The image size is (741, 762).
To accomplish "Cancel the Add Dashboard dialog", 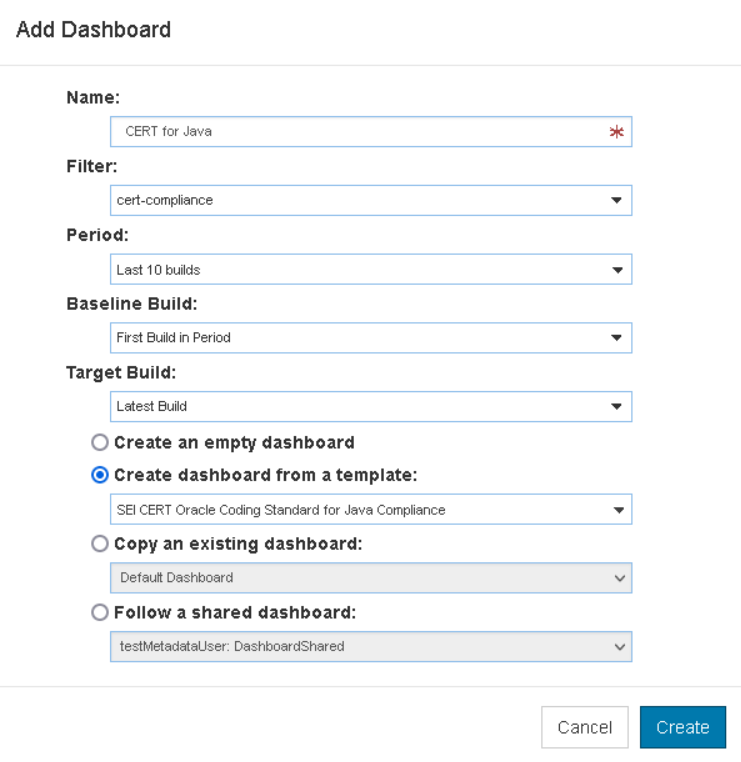I will tap(585, 727).
